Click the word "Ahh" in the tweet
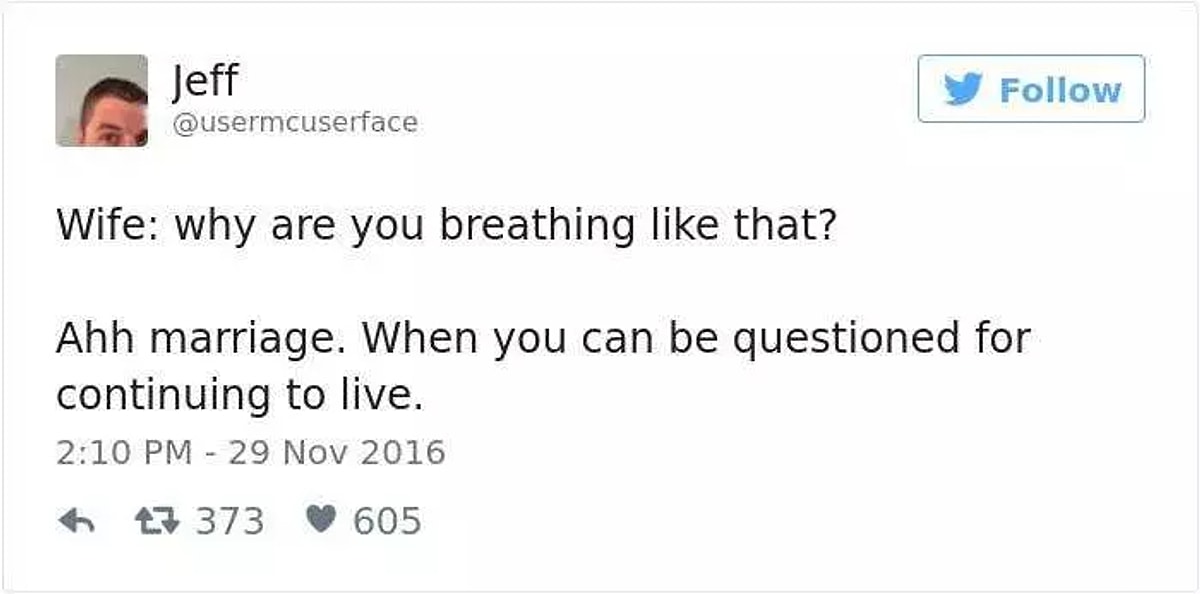 tap(95, 340)
